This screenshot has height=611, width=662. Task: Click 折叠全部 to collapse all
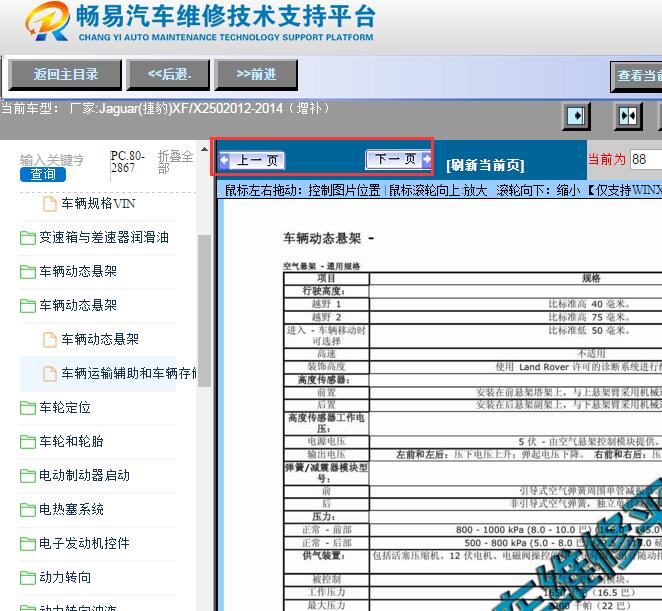pos(175,162)
